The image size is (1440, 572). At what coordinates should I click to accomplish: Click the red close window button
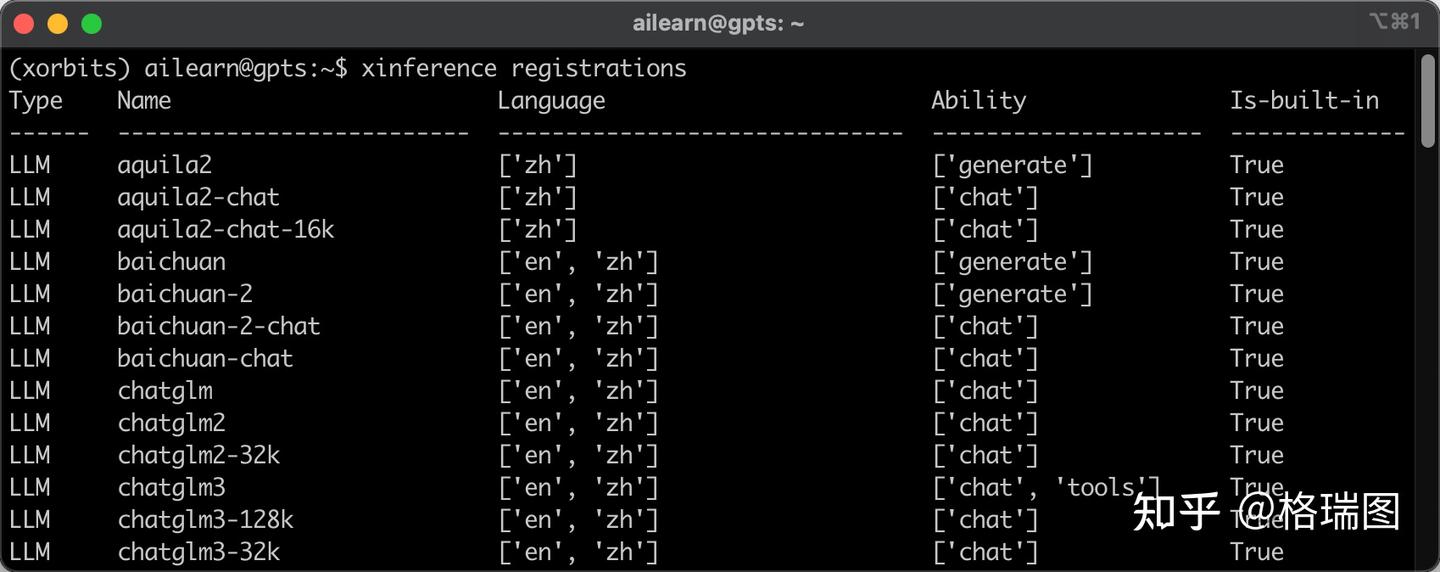pos(25,23)
